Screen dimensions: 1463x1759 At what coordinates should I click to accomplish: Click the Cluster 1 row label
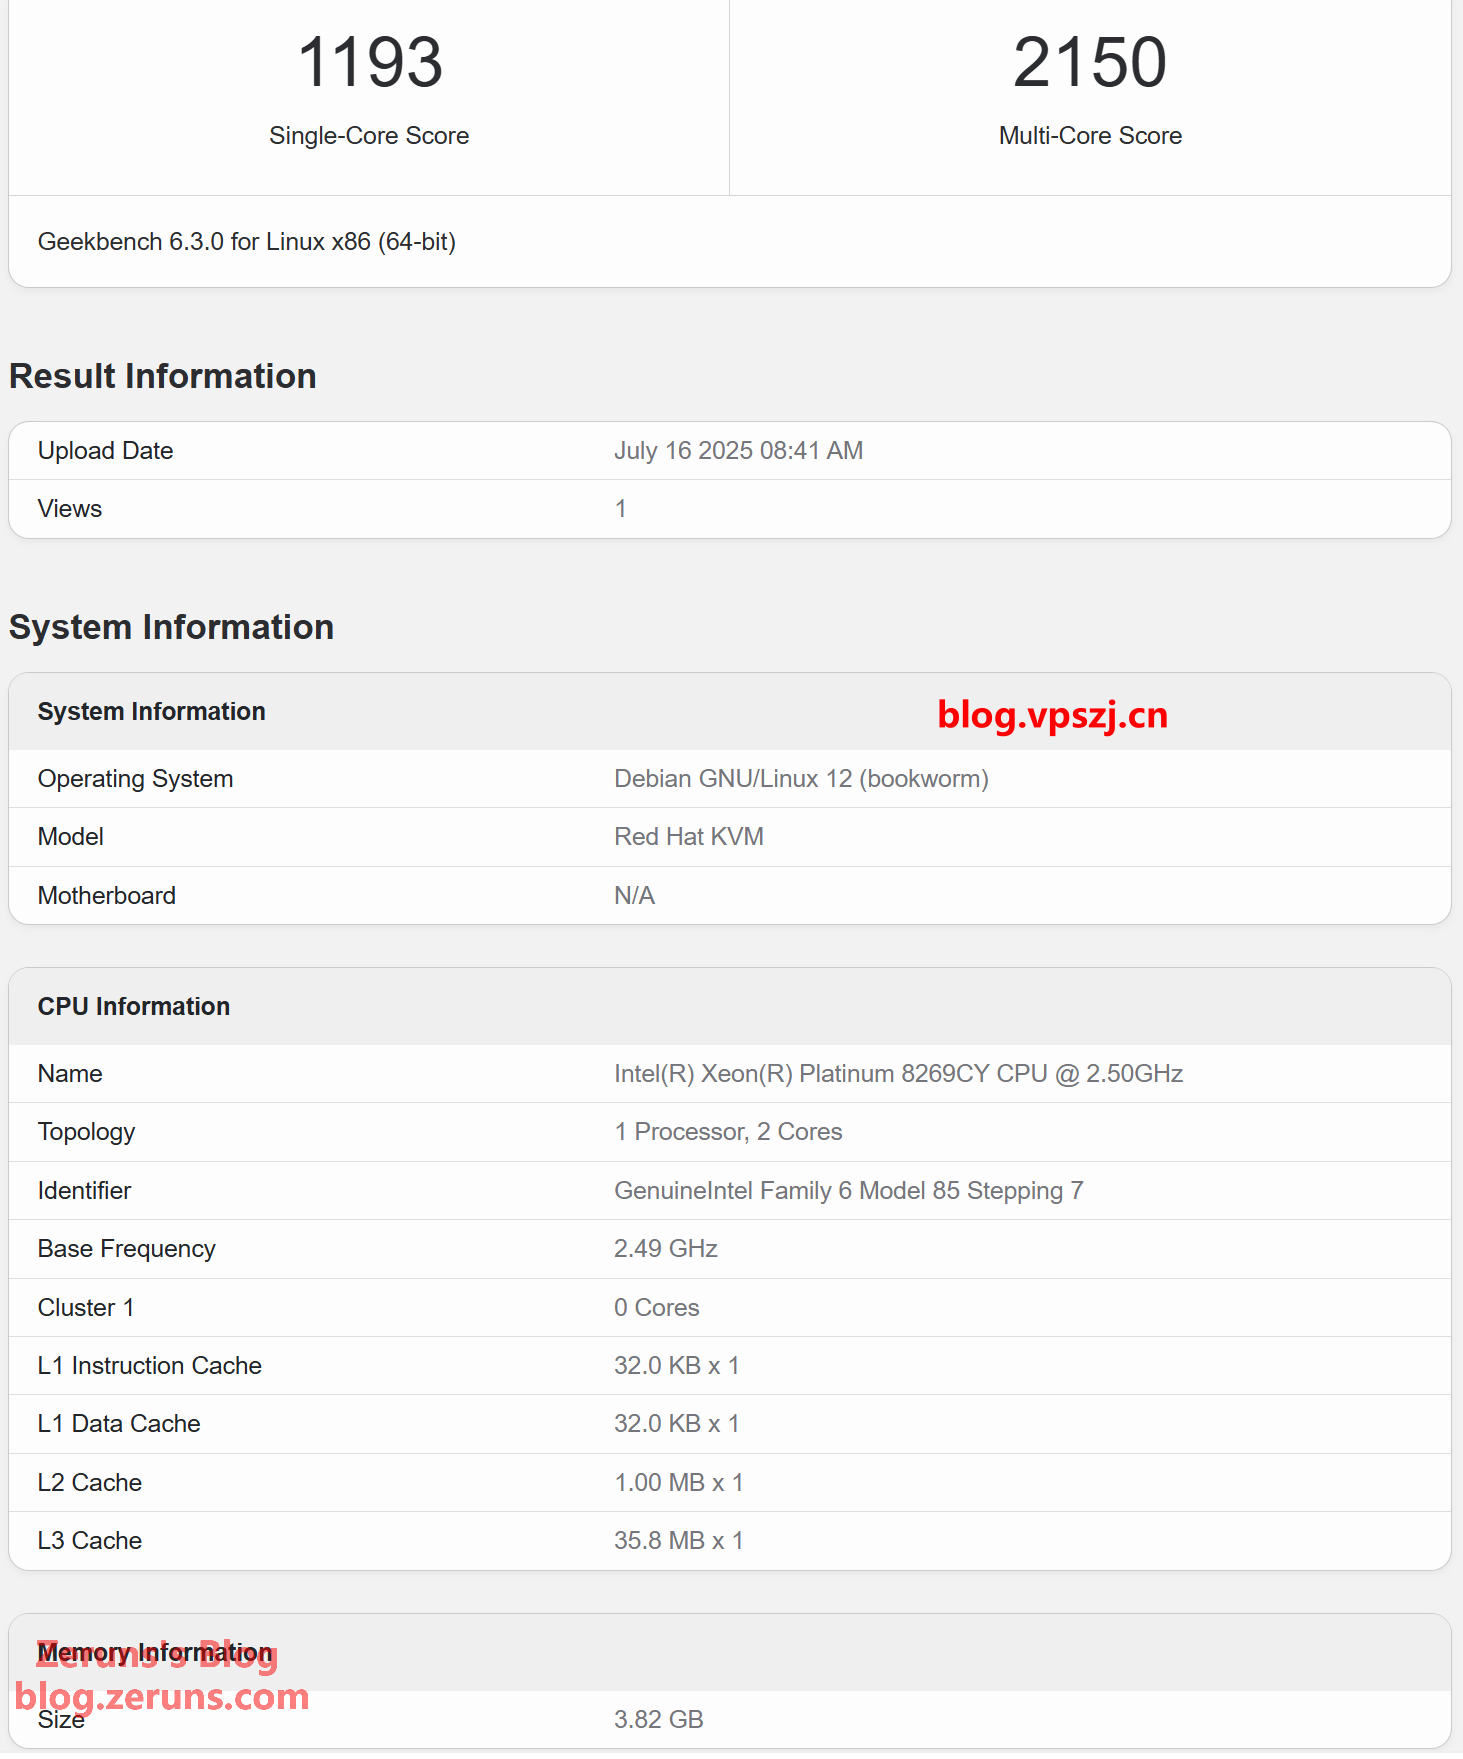coord(86,1308)
